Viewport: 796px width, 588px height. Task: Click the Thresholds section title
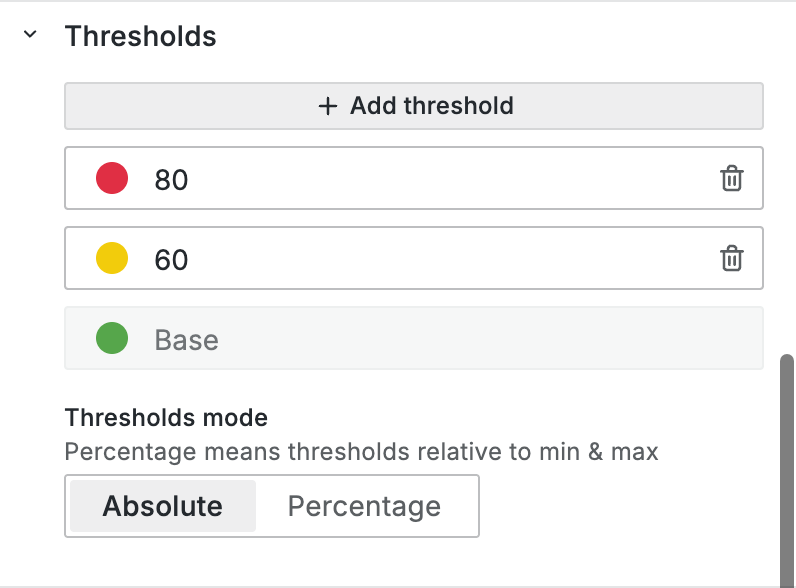tap(140, 36)
